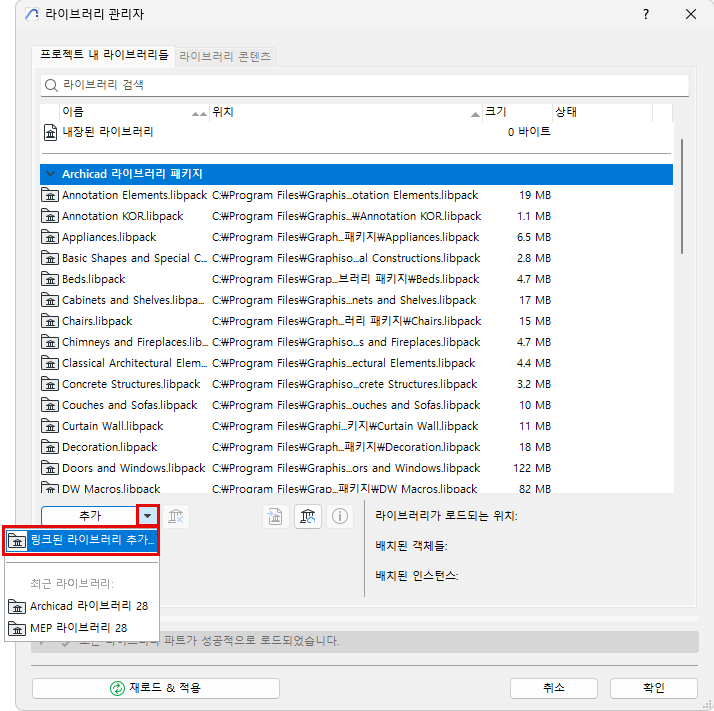Image resolution: width=714 pixels, height=711 pixels.
Task: Click icon of Annotation KOR.libpack
Action: [50, 216]
